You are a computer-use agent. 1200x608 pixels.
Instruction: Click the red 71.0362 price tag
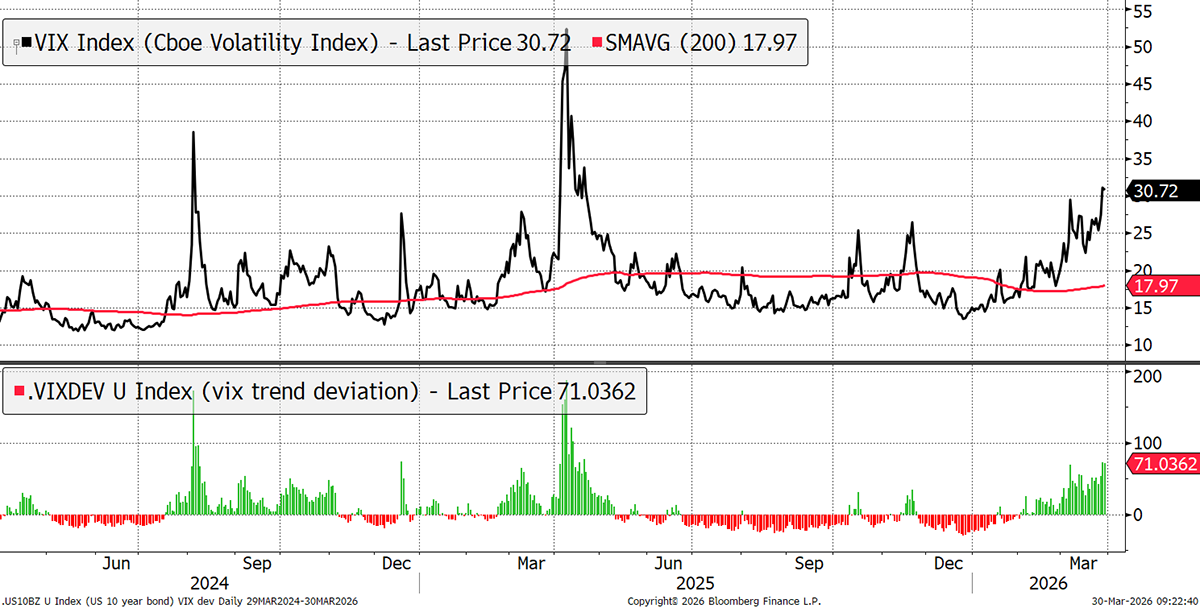pyautogui.click(x=1160, y=463)
